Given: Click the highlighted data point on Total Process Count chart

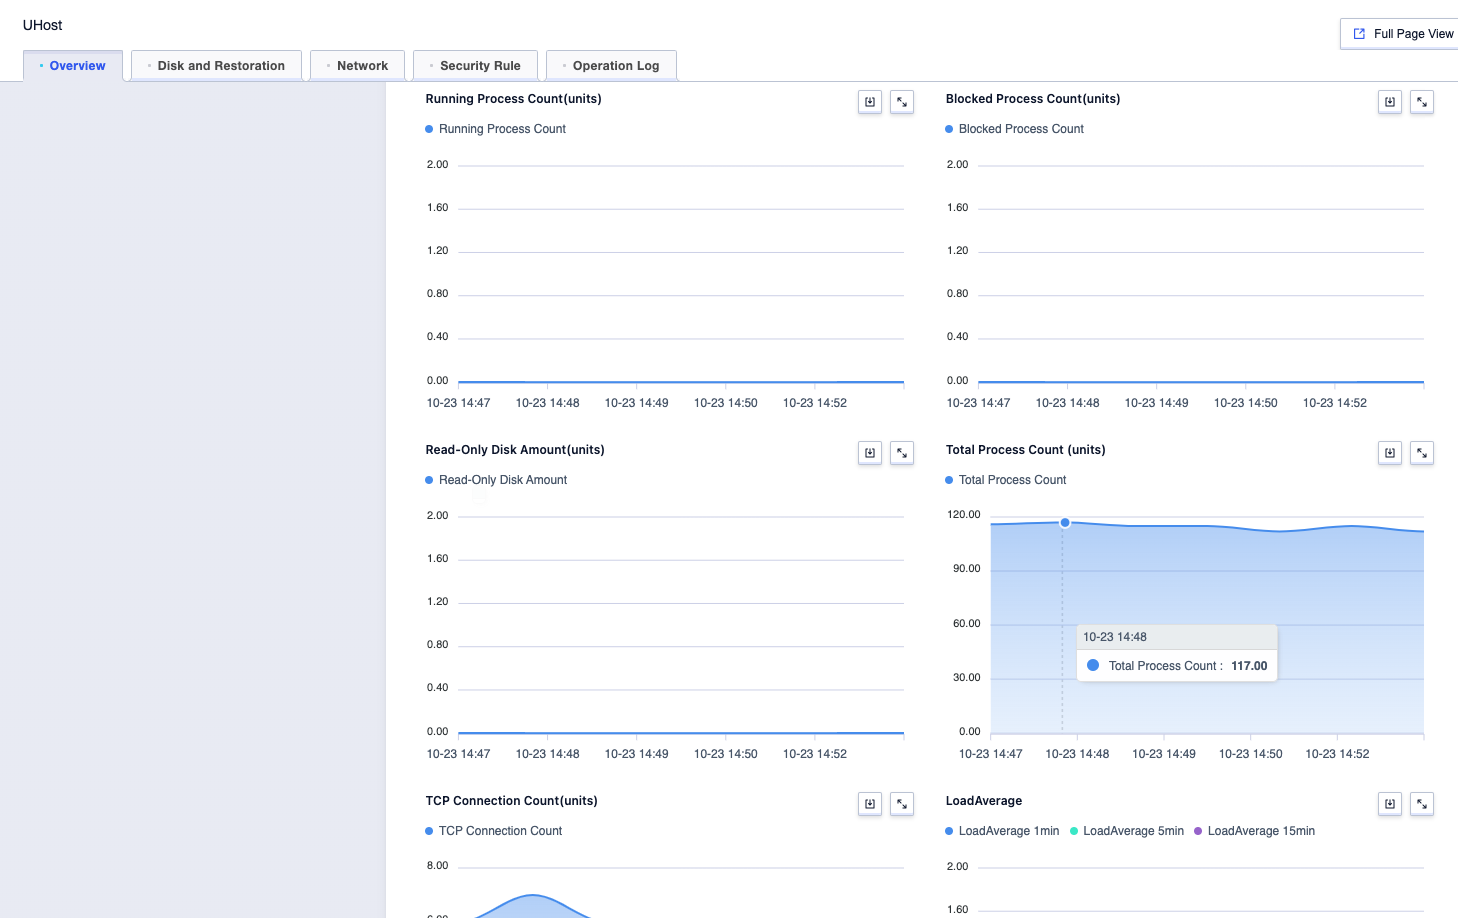Looking at the screenshot, I should point(1065,523).
